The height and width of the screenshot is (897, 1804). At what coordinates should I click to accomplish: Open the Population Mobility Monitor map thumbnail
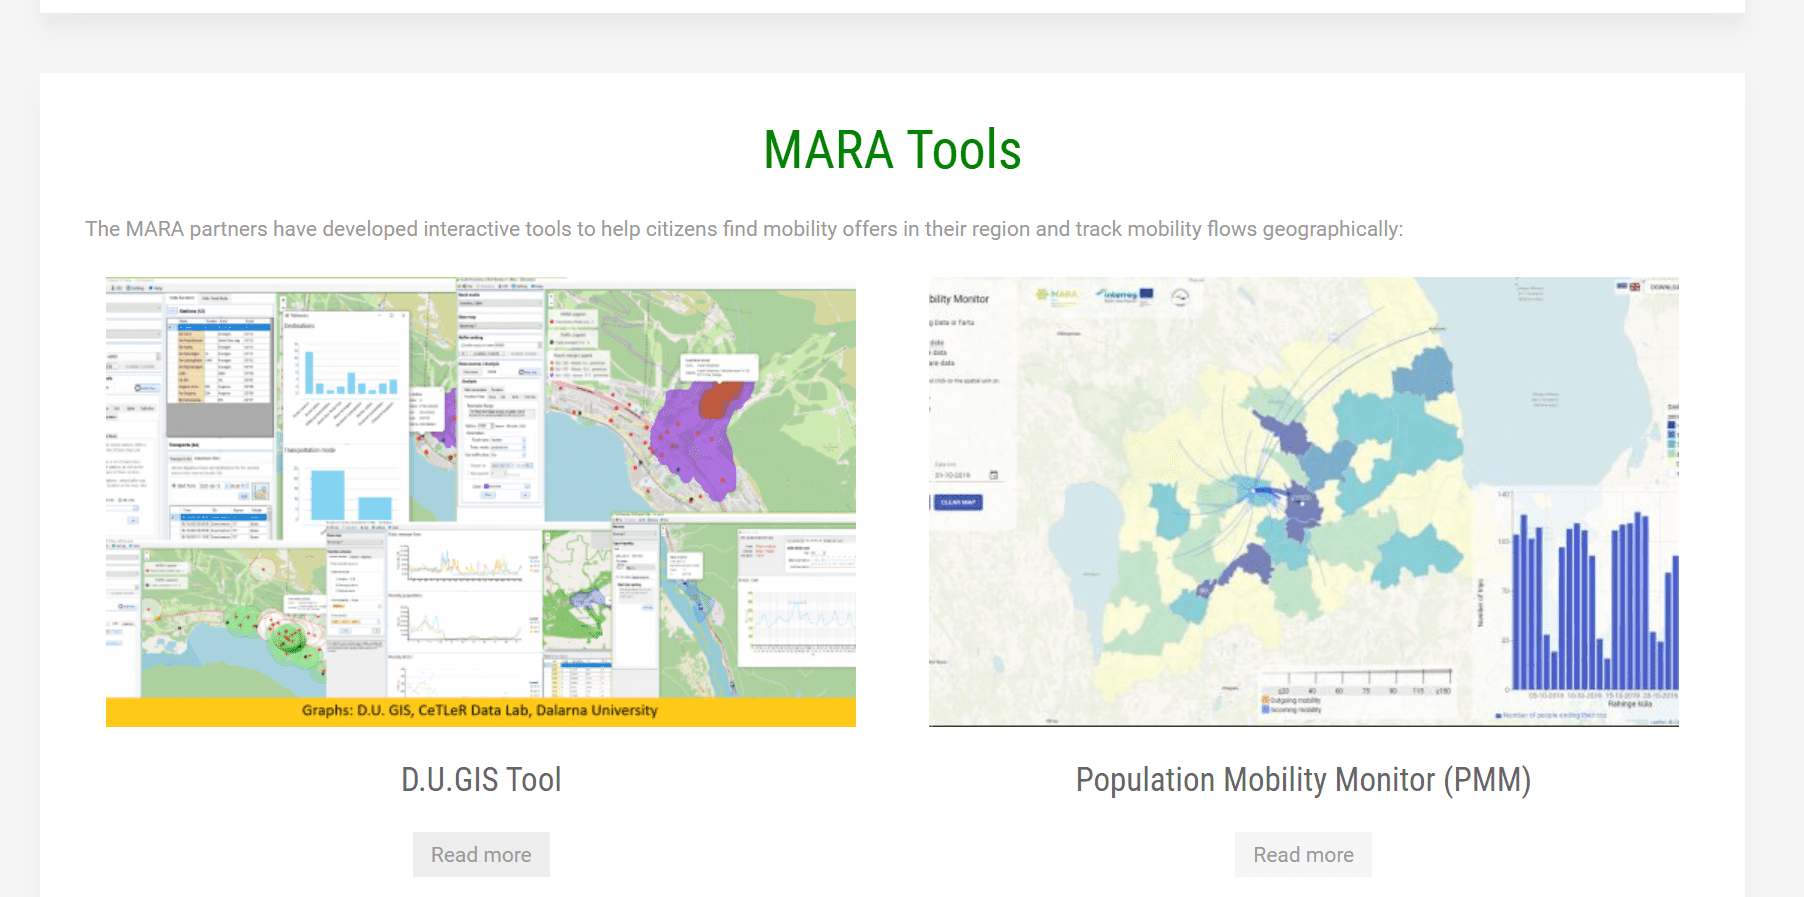pyautogui.click(x=1303, y=502)
